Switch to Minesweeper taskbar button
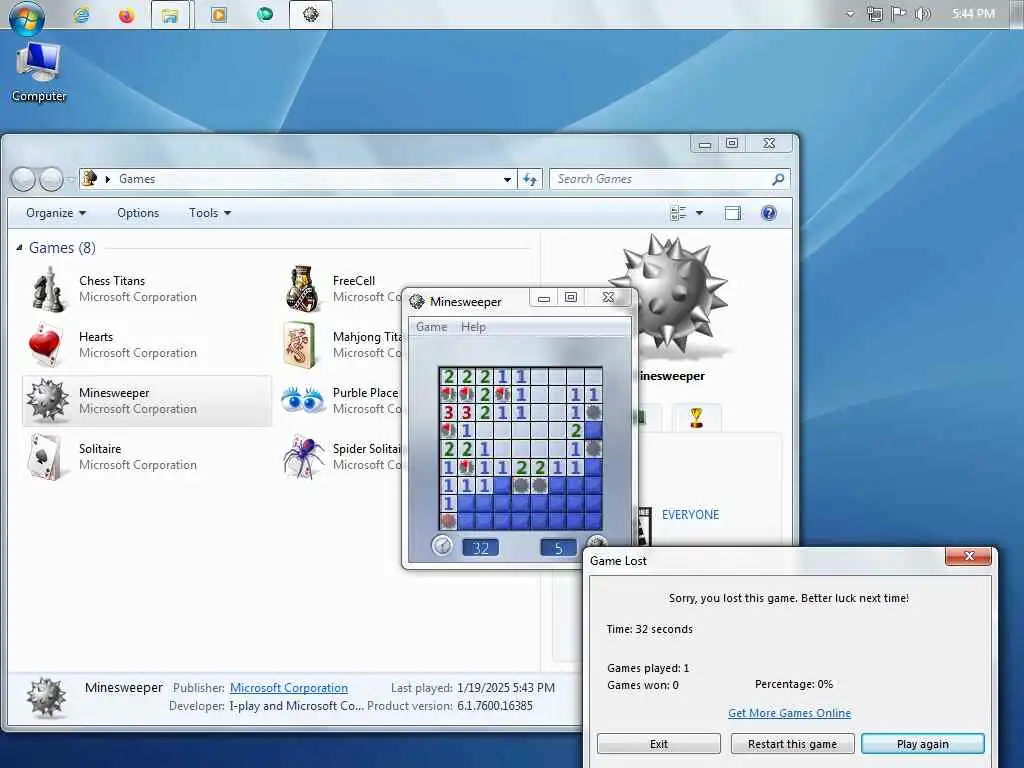1024x768 pixels. tap(311, 15)
